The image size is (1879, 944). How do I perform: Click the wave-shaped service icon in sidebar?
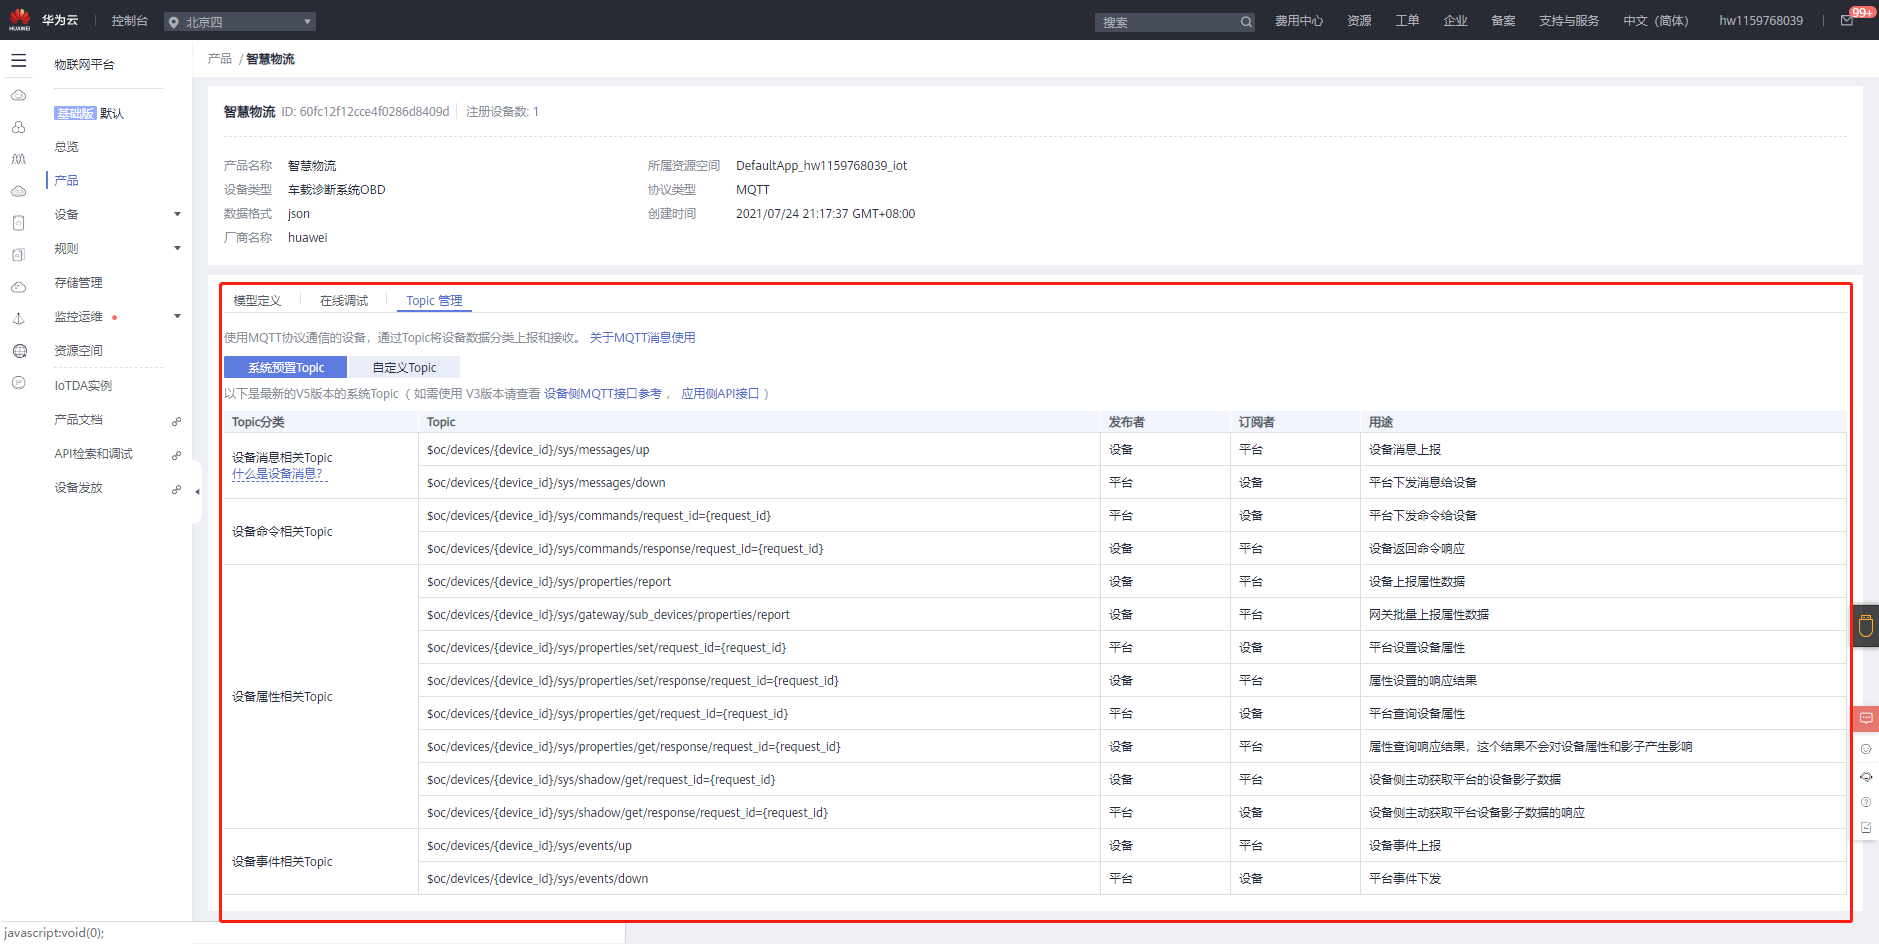19,159
